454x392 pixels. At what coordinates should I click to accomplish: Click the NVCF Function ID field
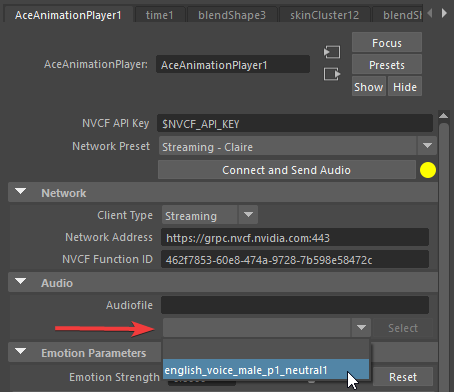click(295, 259)
